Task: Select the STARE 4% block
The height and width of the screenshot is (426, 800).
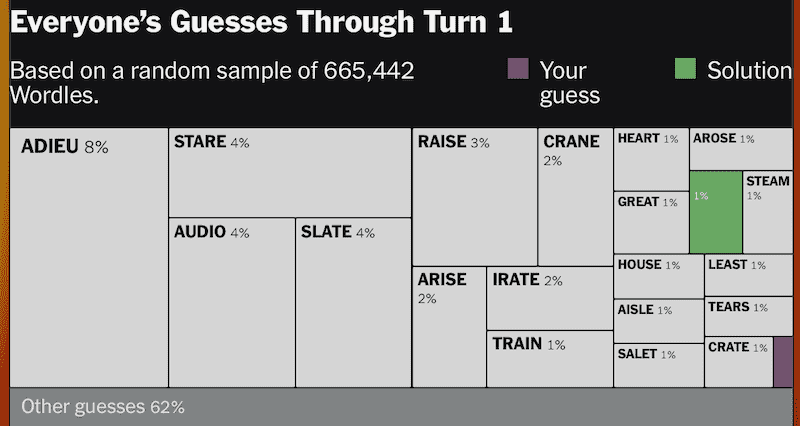Action: (x=290, y=172)
